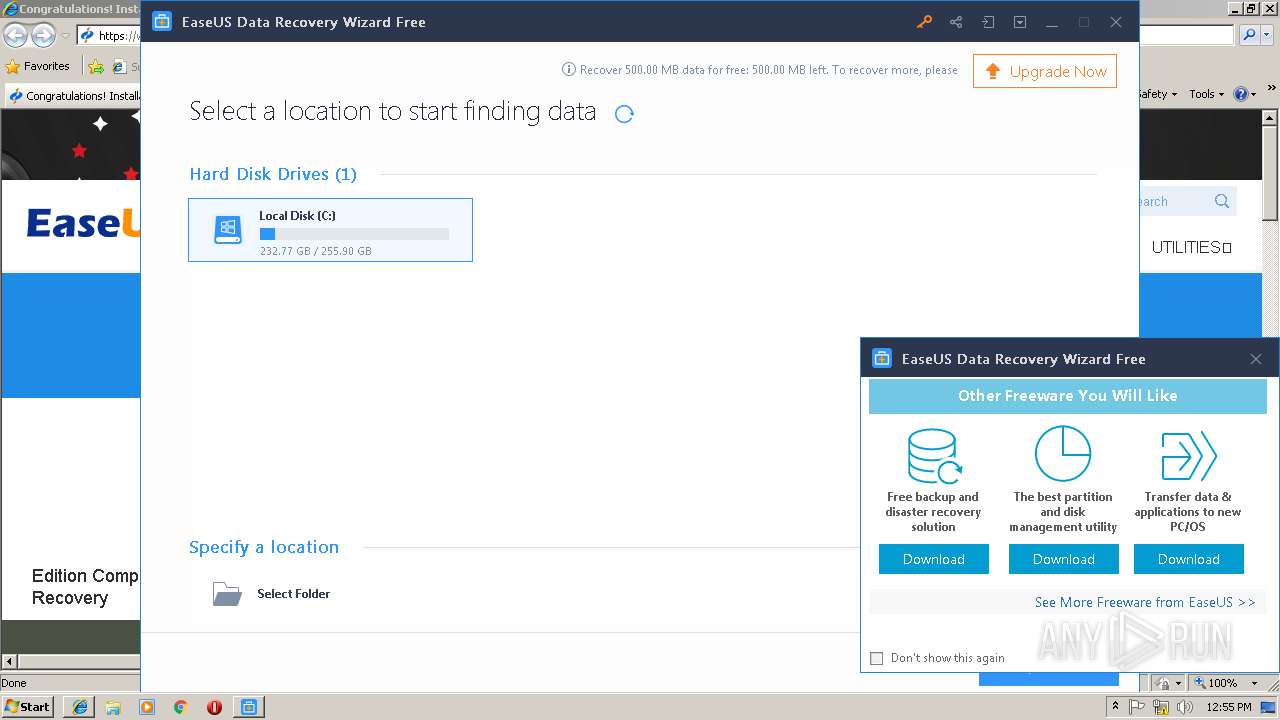Select the Local Disk (C:) drive
The height and width of the screenshot is (720, 1280).
click(x=330, y=230)
